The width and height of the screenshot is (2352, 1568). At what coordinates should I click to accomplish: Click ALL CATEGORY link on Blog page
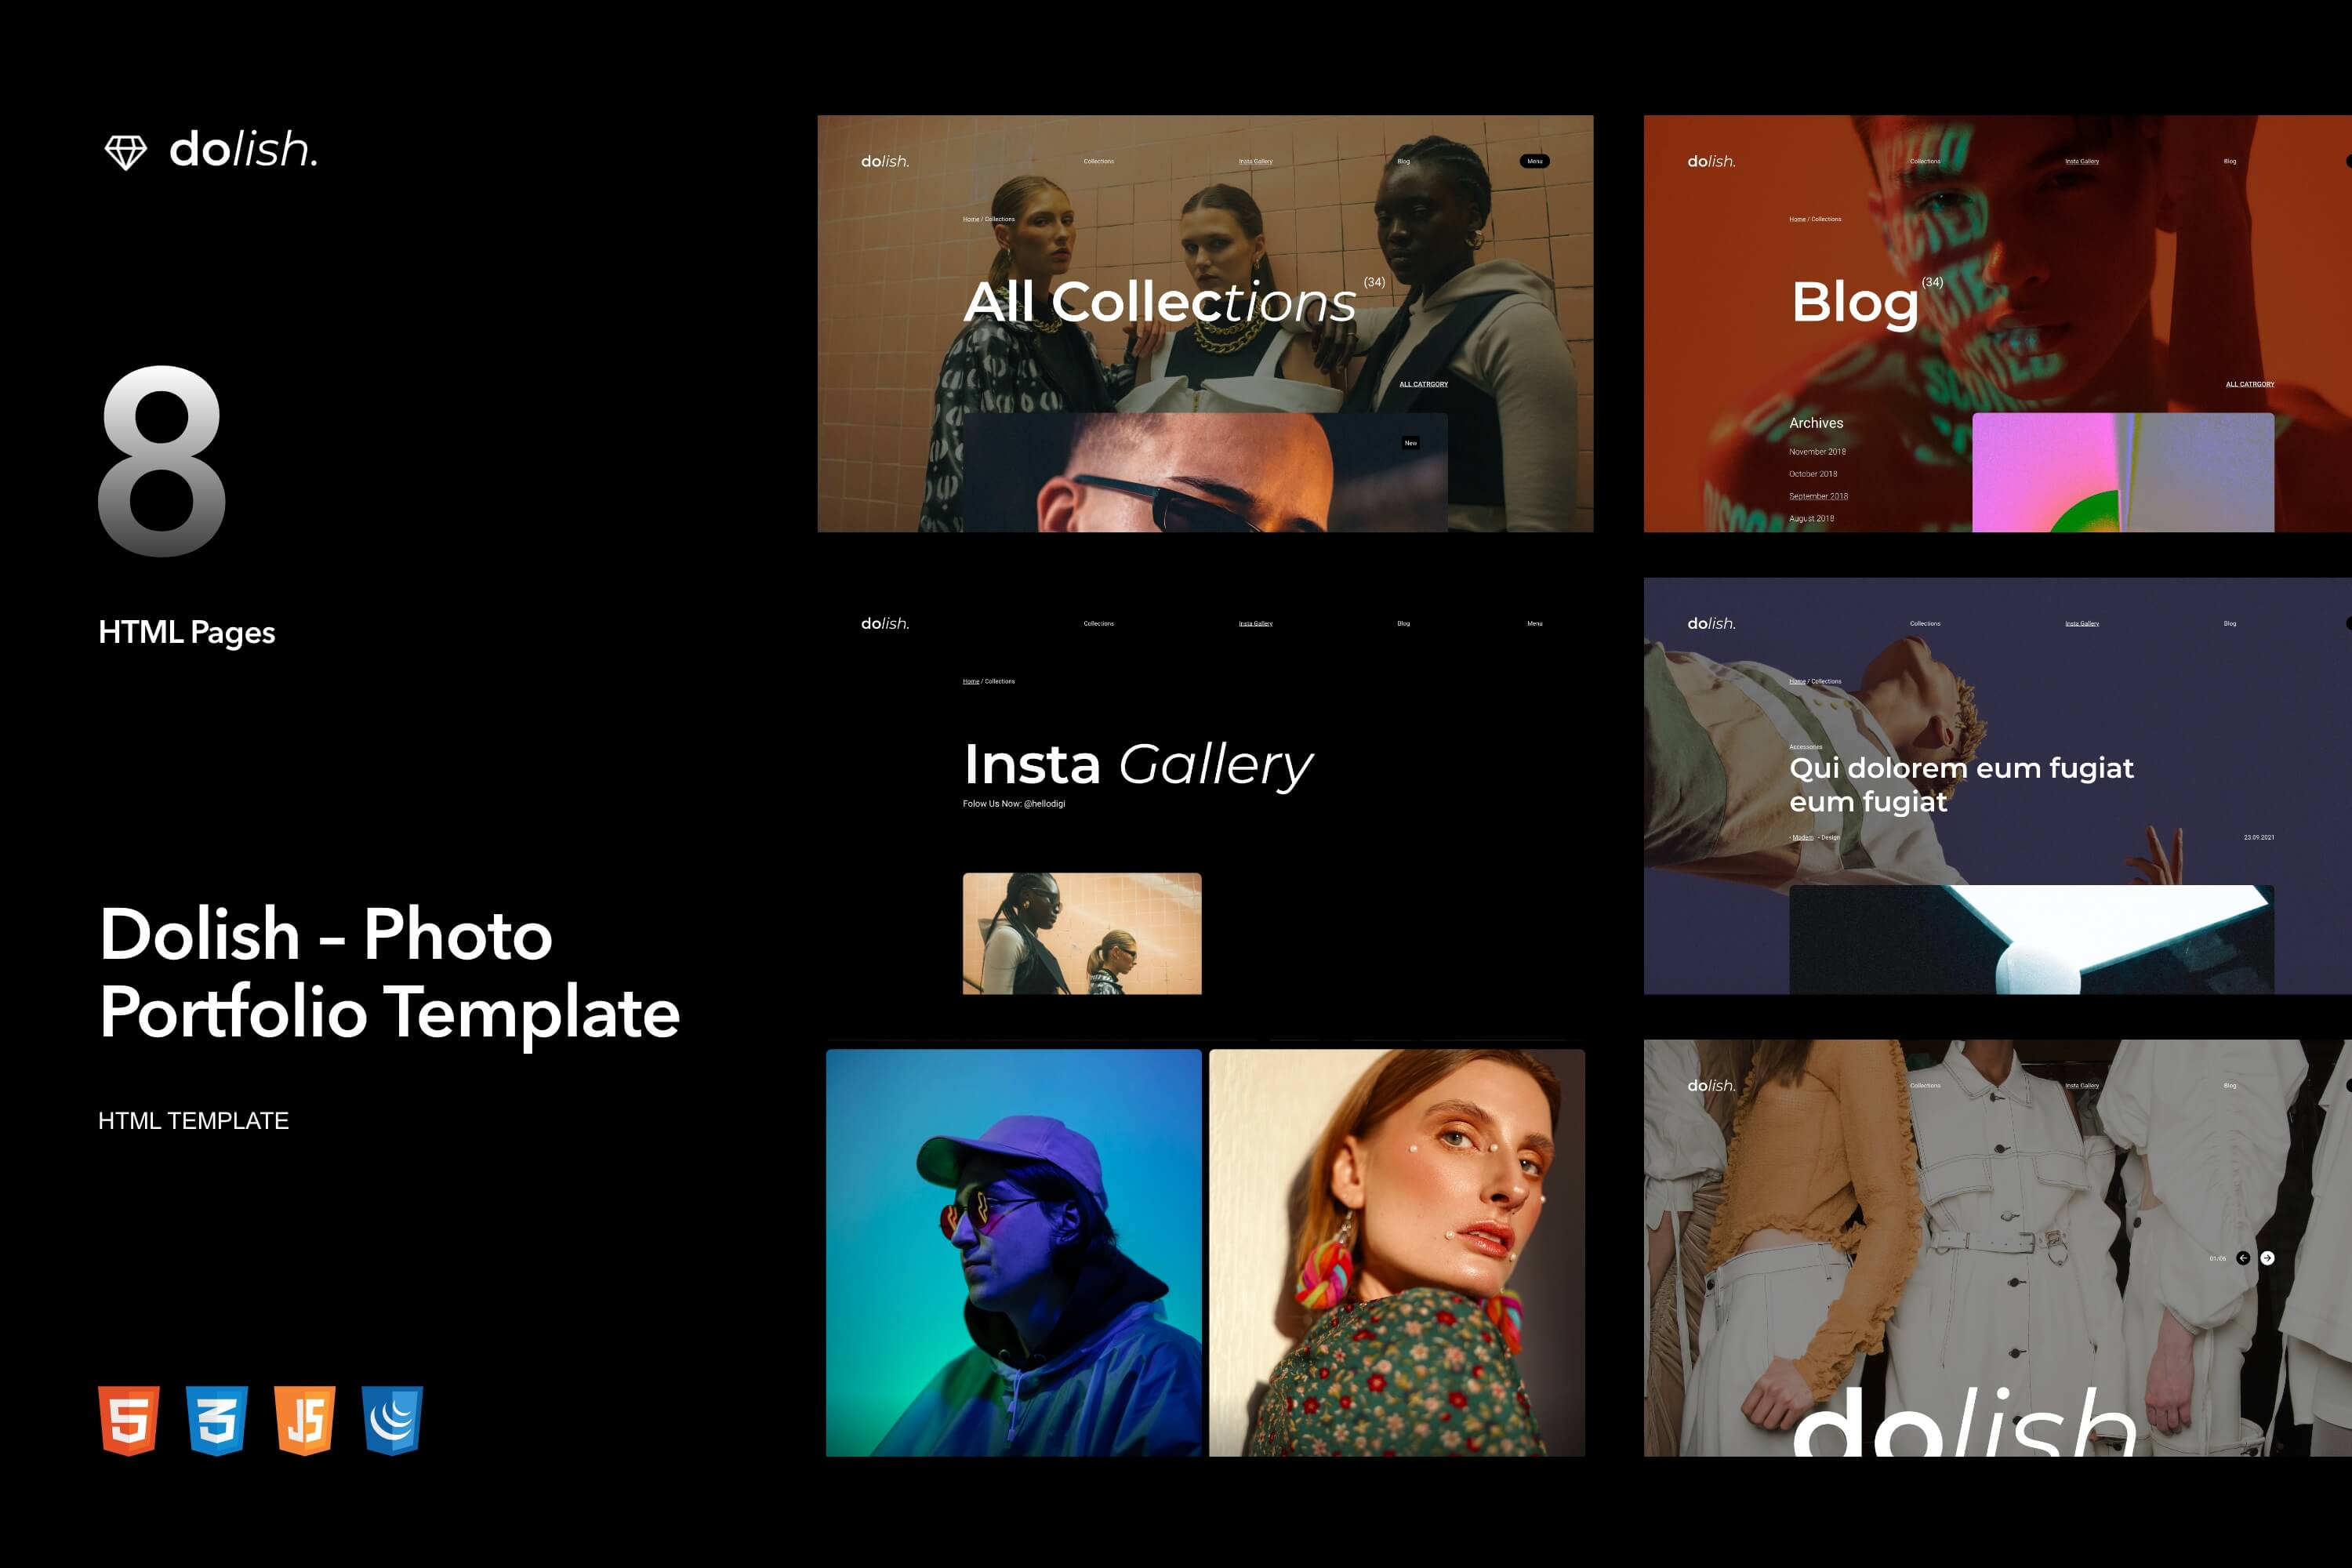click(2249, 384)
